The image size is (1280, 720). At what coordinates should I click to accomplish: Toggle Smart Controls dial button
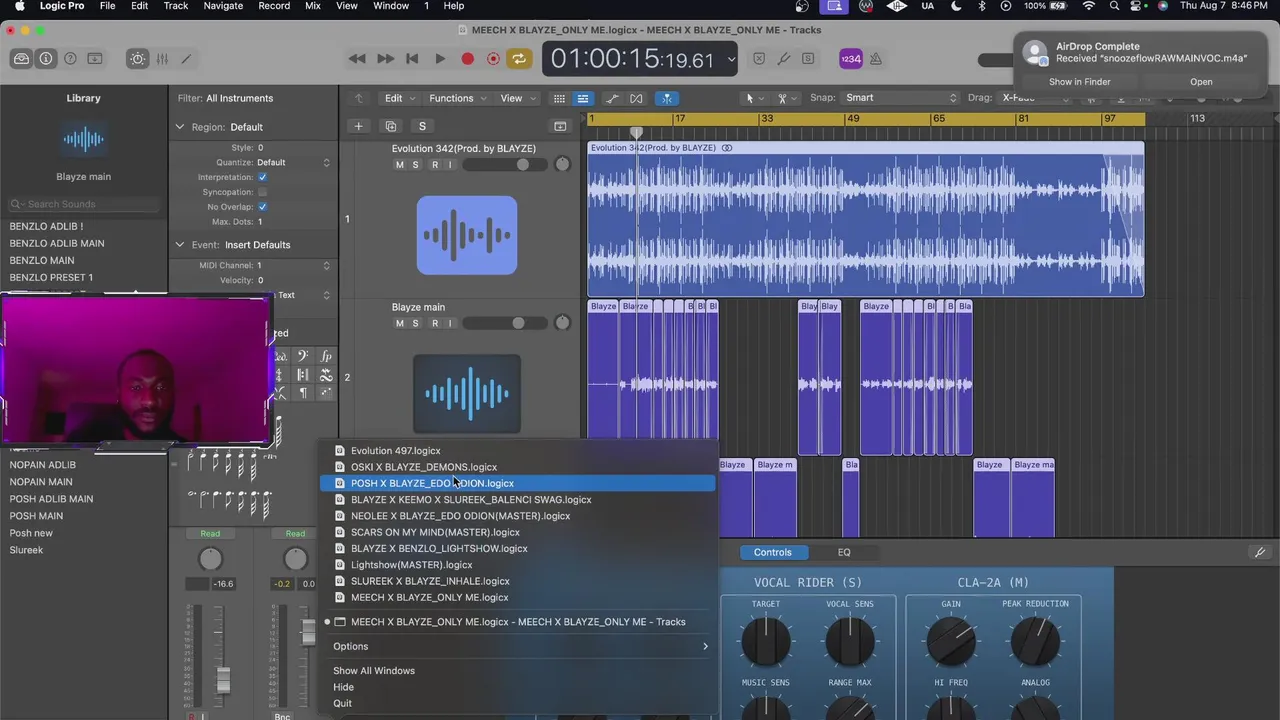tap(137, 59)
